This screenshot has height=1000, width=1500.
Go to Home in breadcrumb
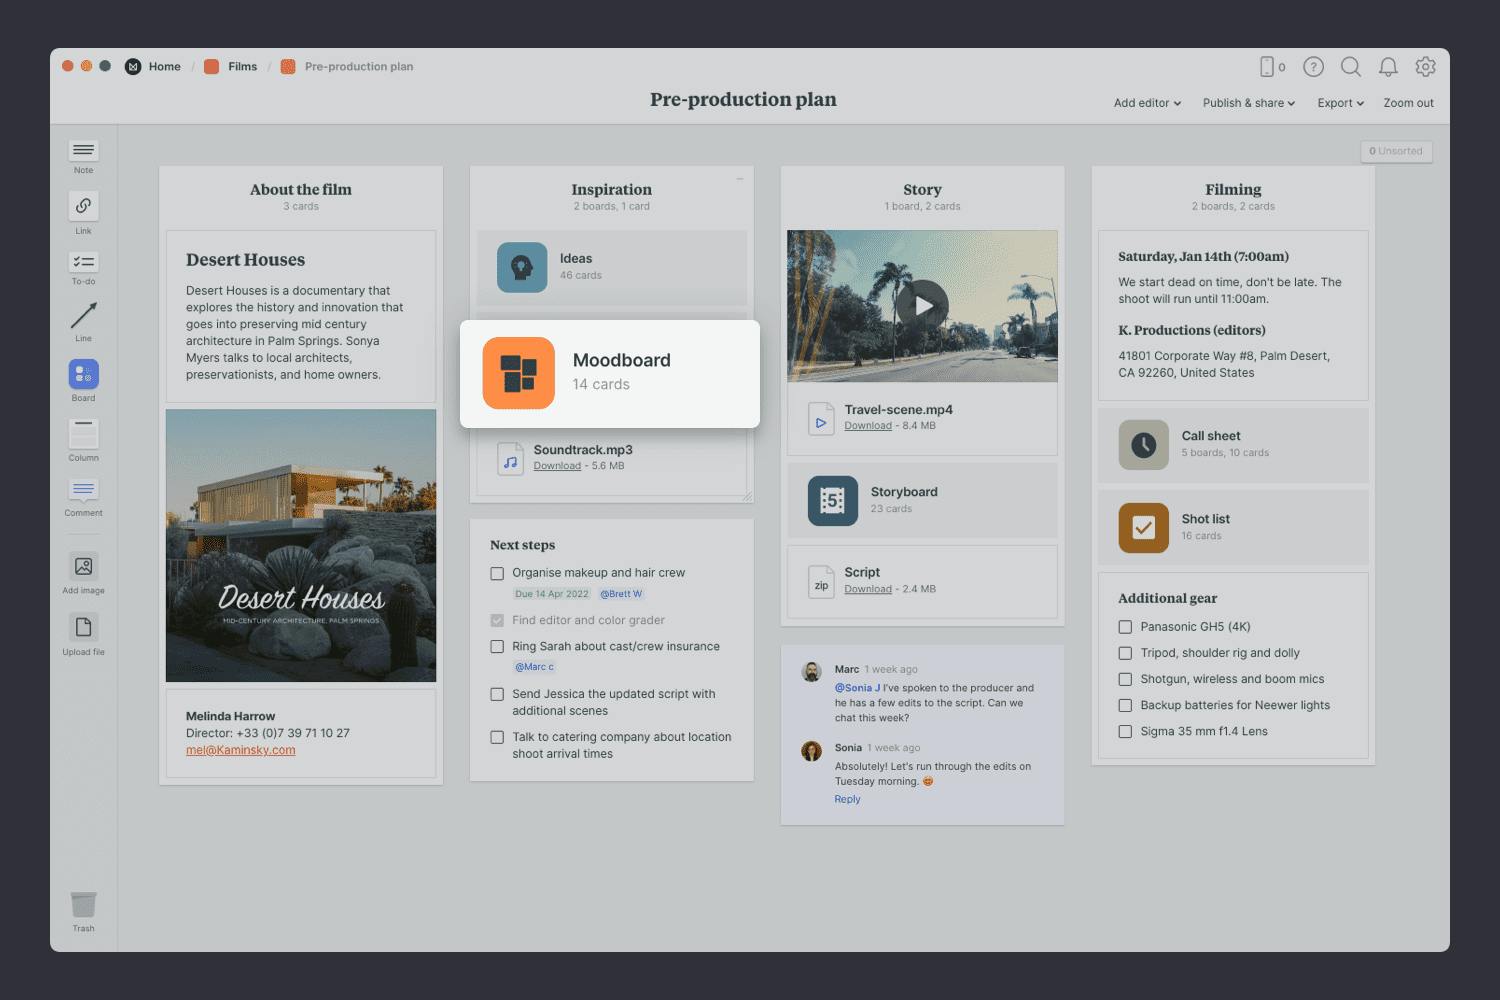pos(164,67)
